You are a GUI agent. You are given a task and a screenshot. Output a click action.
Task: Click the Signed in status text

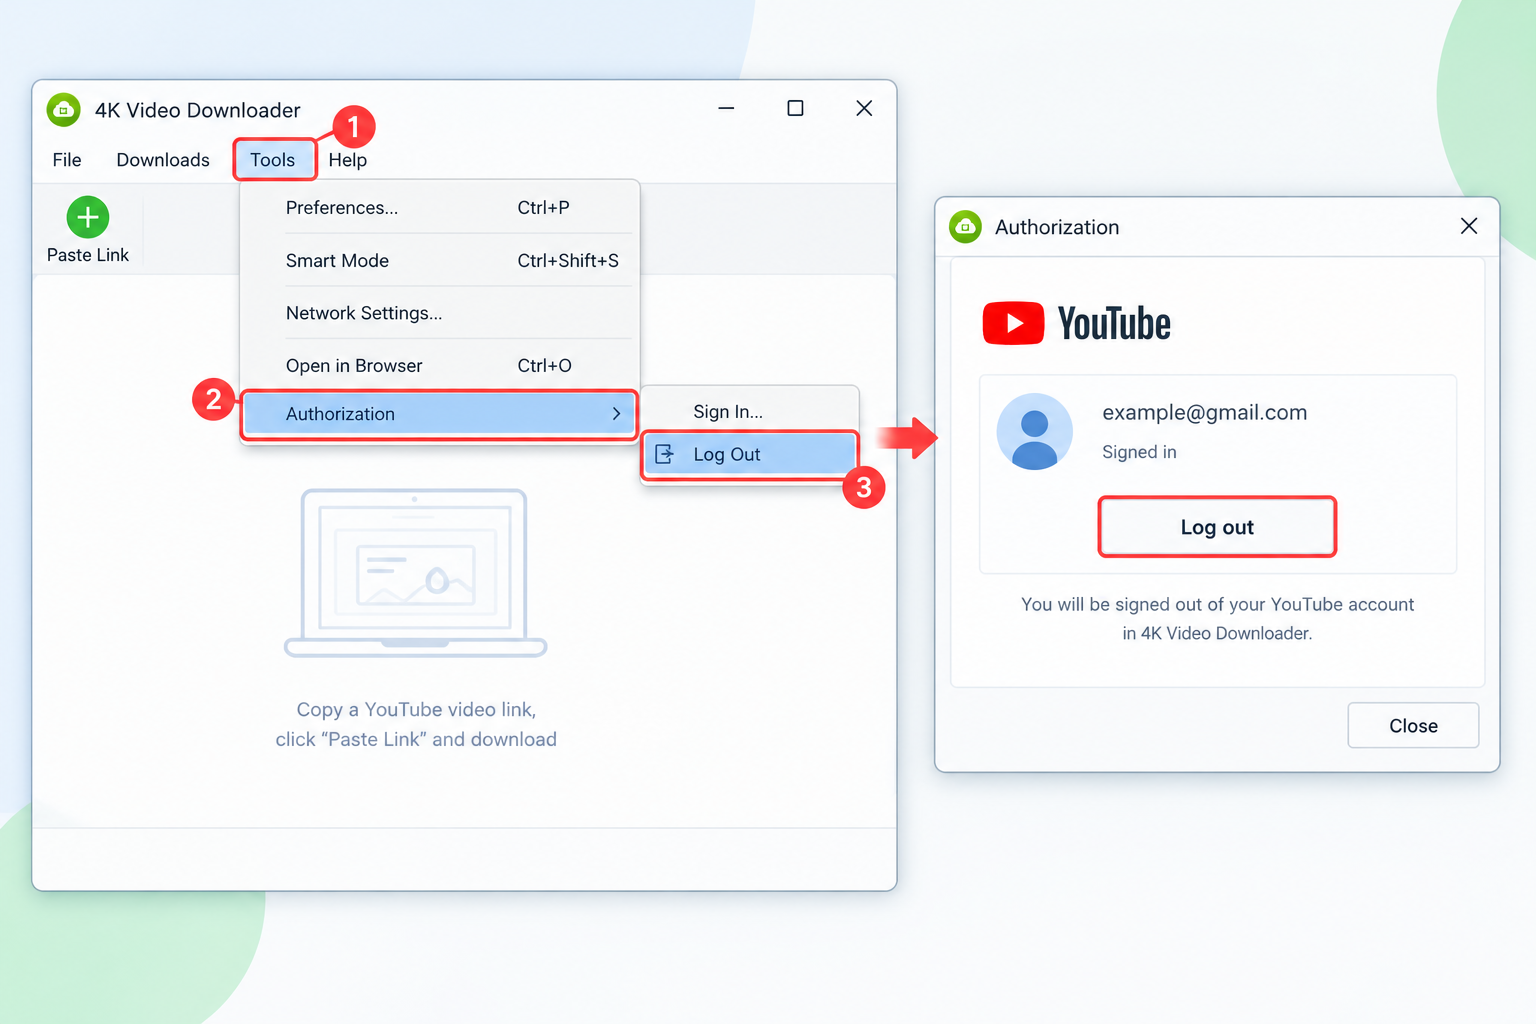click(1139, 452)
